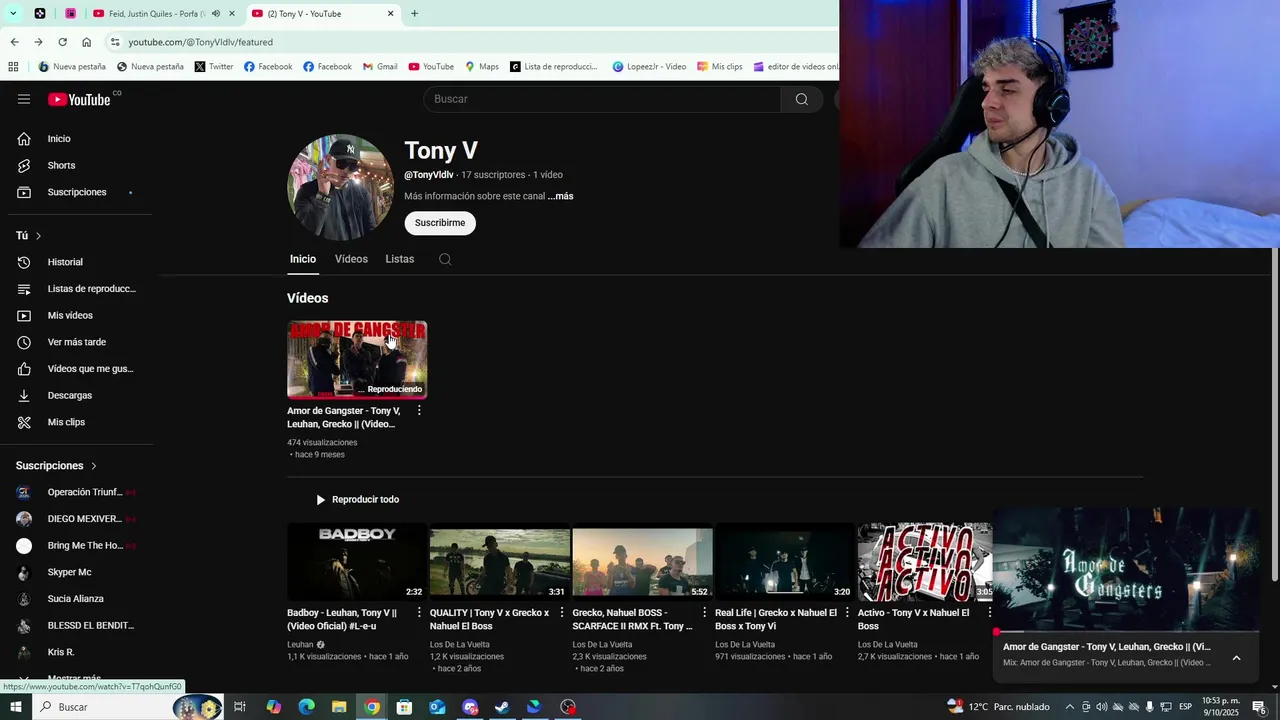Open Microsoft Edge from the taskbar
Image resolution: width=1280 pixels, height=720 pixels.
(x=306, y=707)
